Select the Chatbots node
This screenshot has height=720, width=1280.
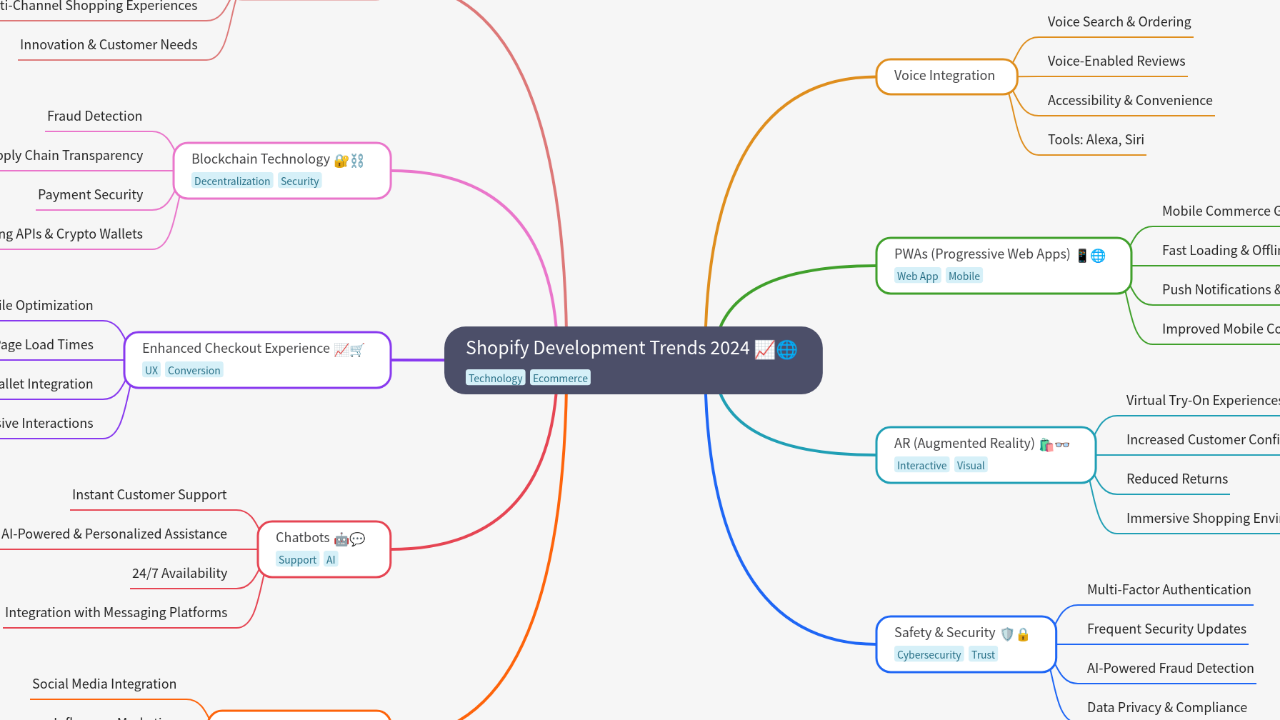pos(324,549)
